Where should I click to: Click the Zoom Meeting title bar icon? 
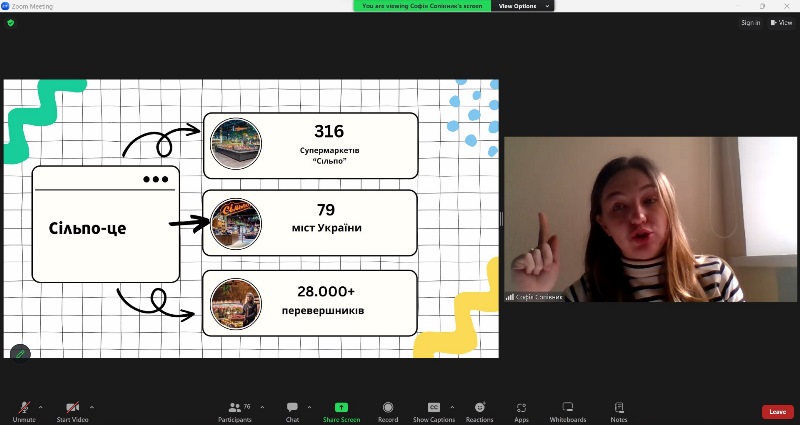[x=5, y=6]
